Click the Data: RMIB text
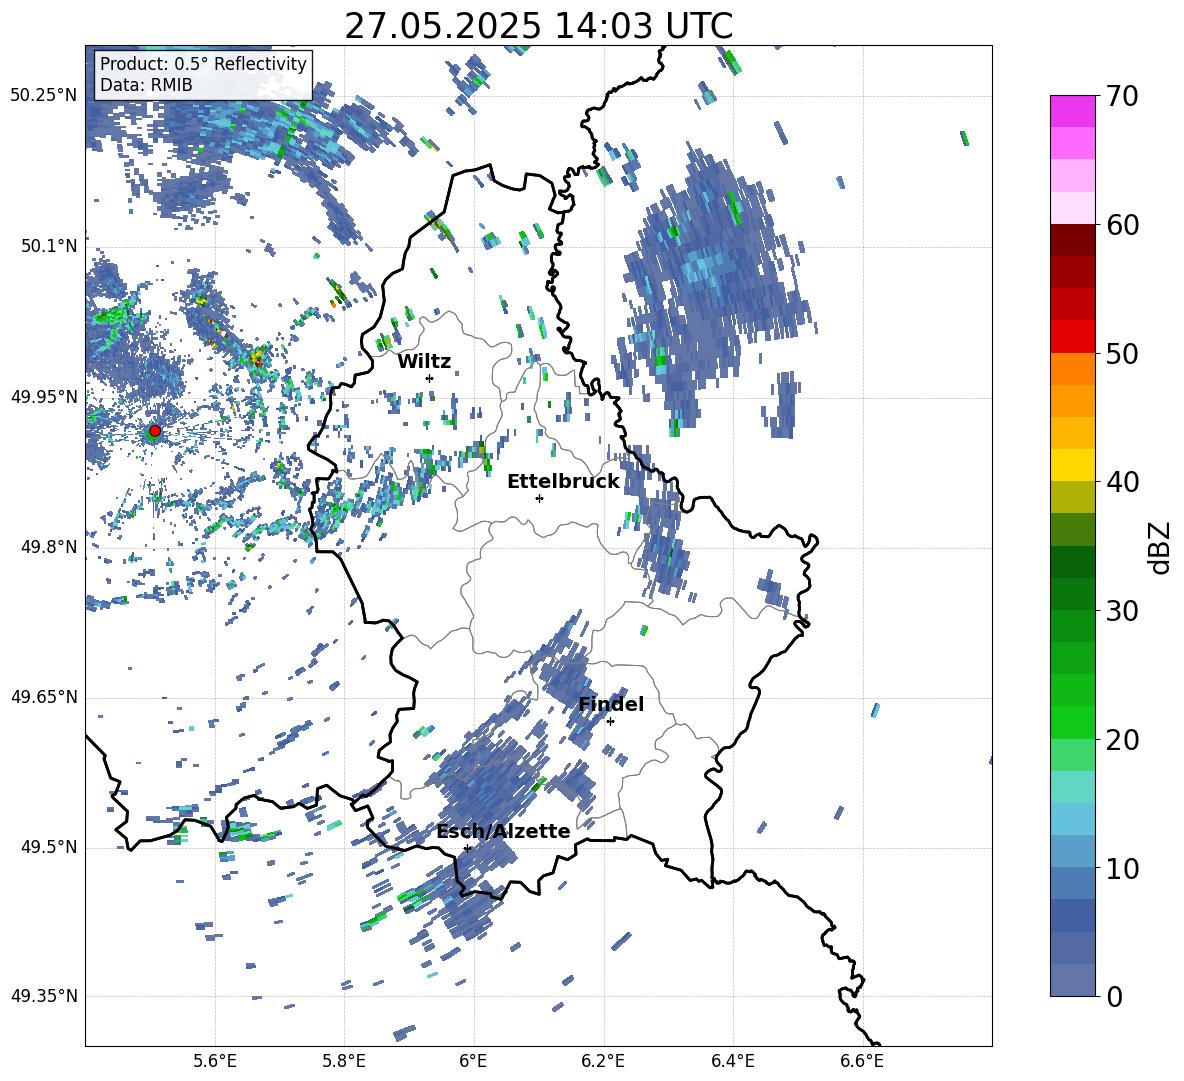 tap(146, 85)
